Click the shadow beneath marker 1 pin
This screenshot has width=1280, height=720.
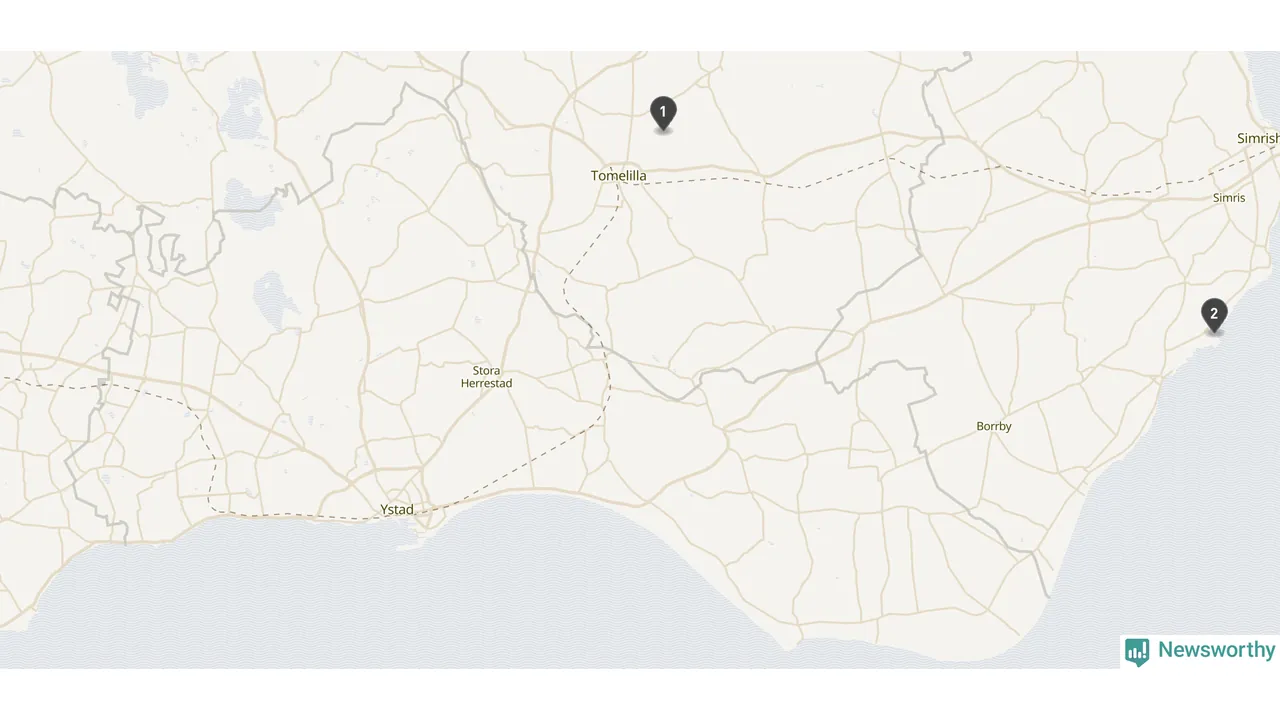click(x=663, y=131)
